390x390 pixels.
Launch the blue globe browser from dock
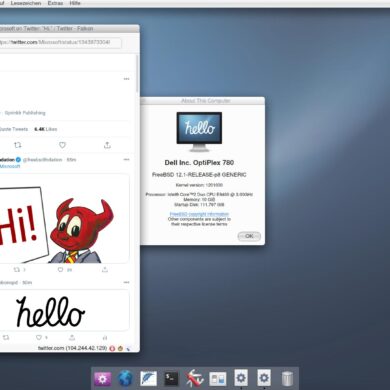click(x=125, y=379)
